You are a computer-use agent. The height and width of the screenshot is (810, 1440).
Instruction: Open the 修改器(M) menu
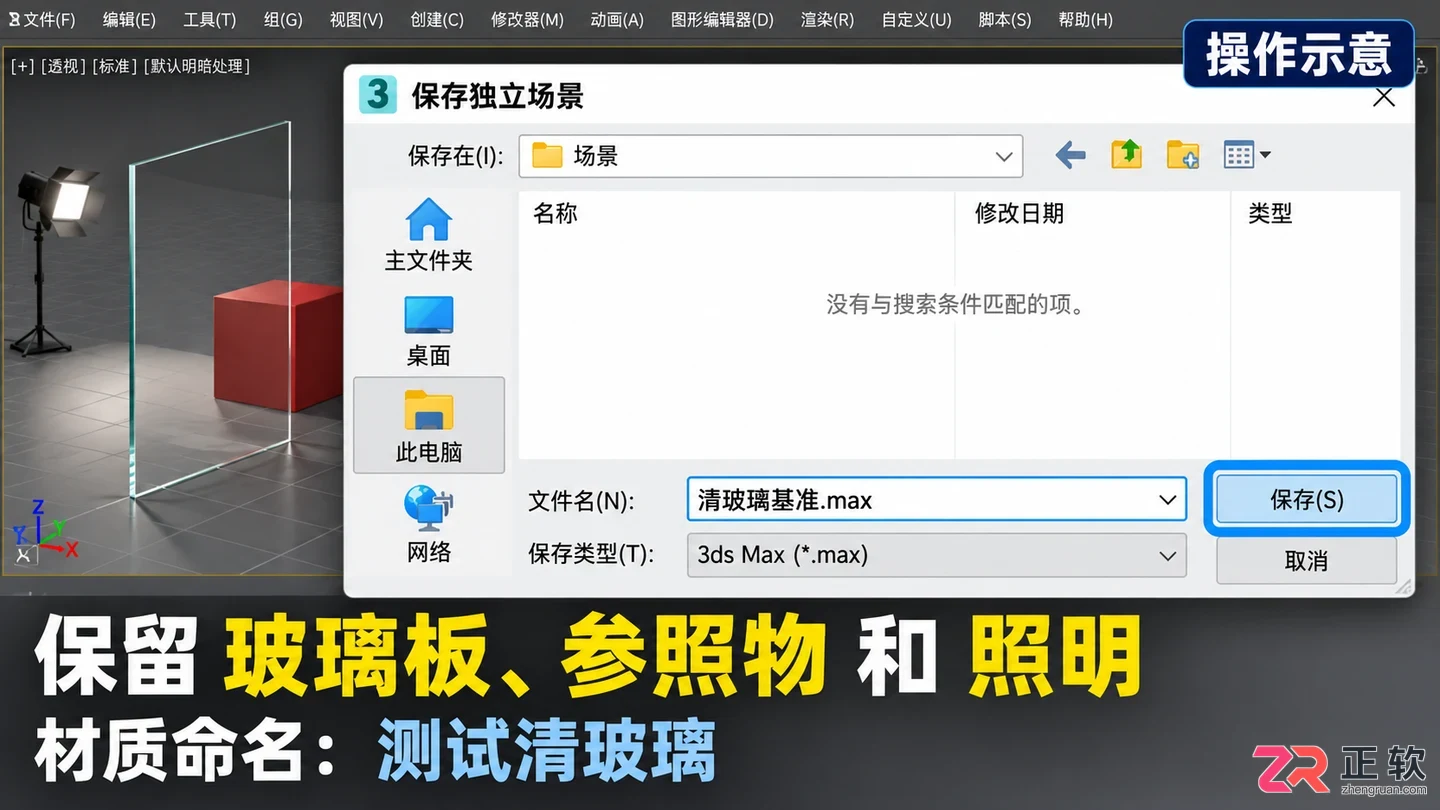coord(527,19)
